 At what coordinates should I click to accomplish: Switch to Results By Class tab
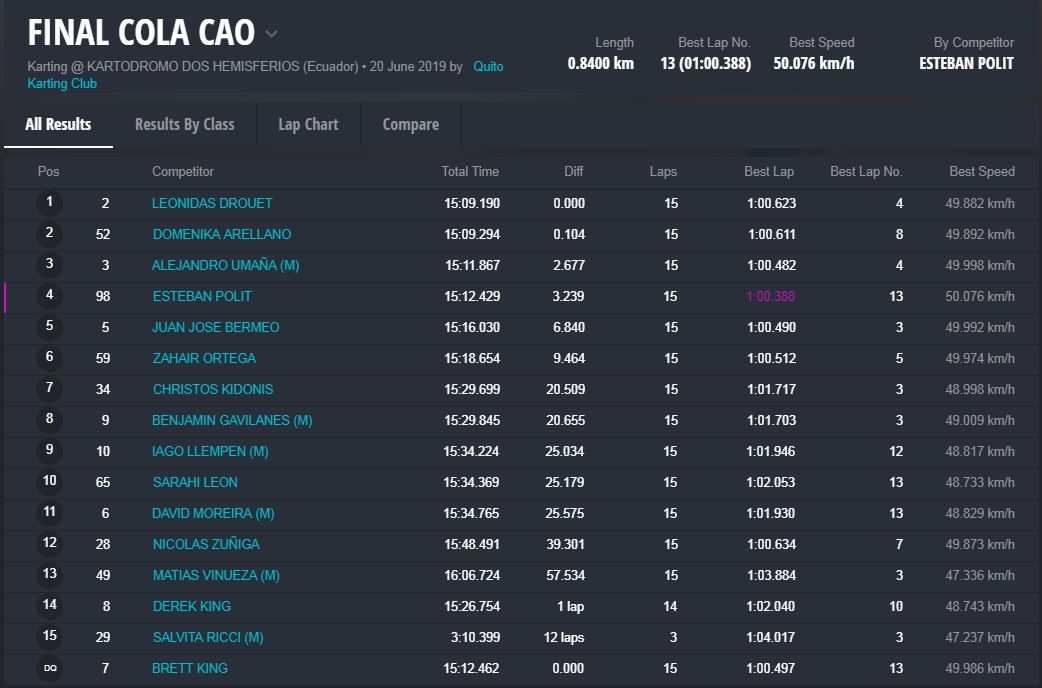(184, 124)
